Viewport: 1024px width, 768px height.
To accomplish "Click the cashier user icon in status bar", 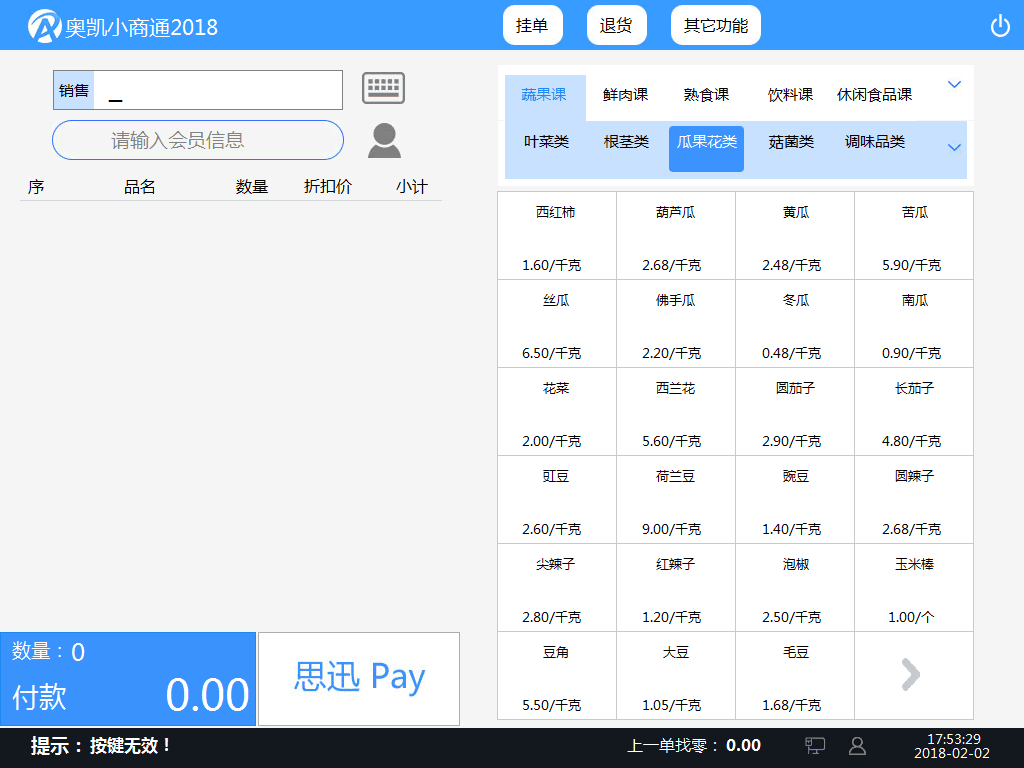I will click(x=856, y=745).
